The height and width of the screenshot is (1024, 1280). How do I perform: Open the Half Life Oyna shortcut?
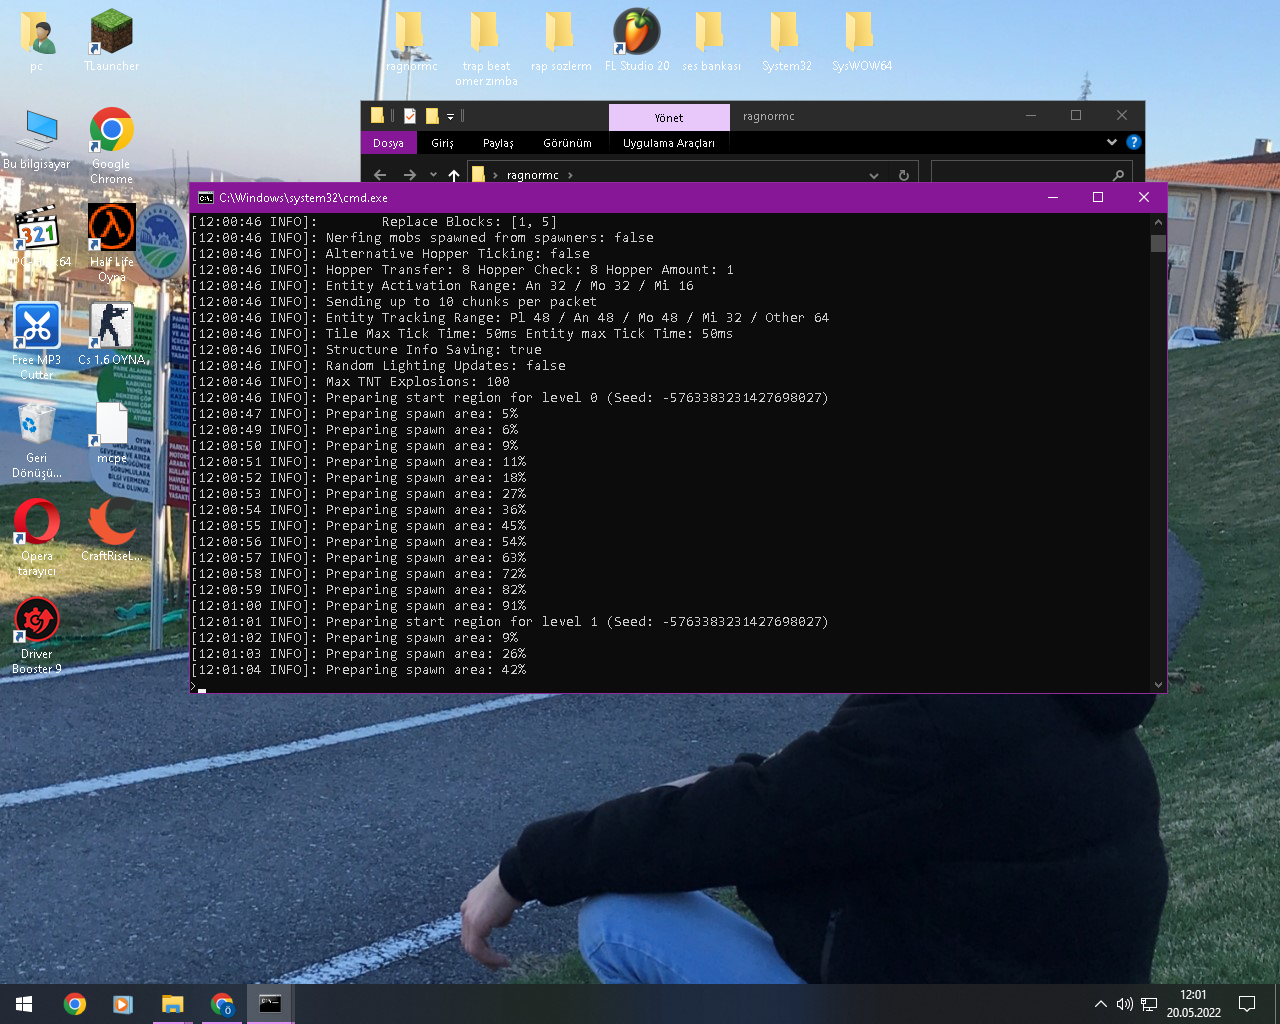[x=111, y=243]
